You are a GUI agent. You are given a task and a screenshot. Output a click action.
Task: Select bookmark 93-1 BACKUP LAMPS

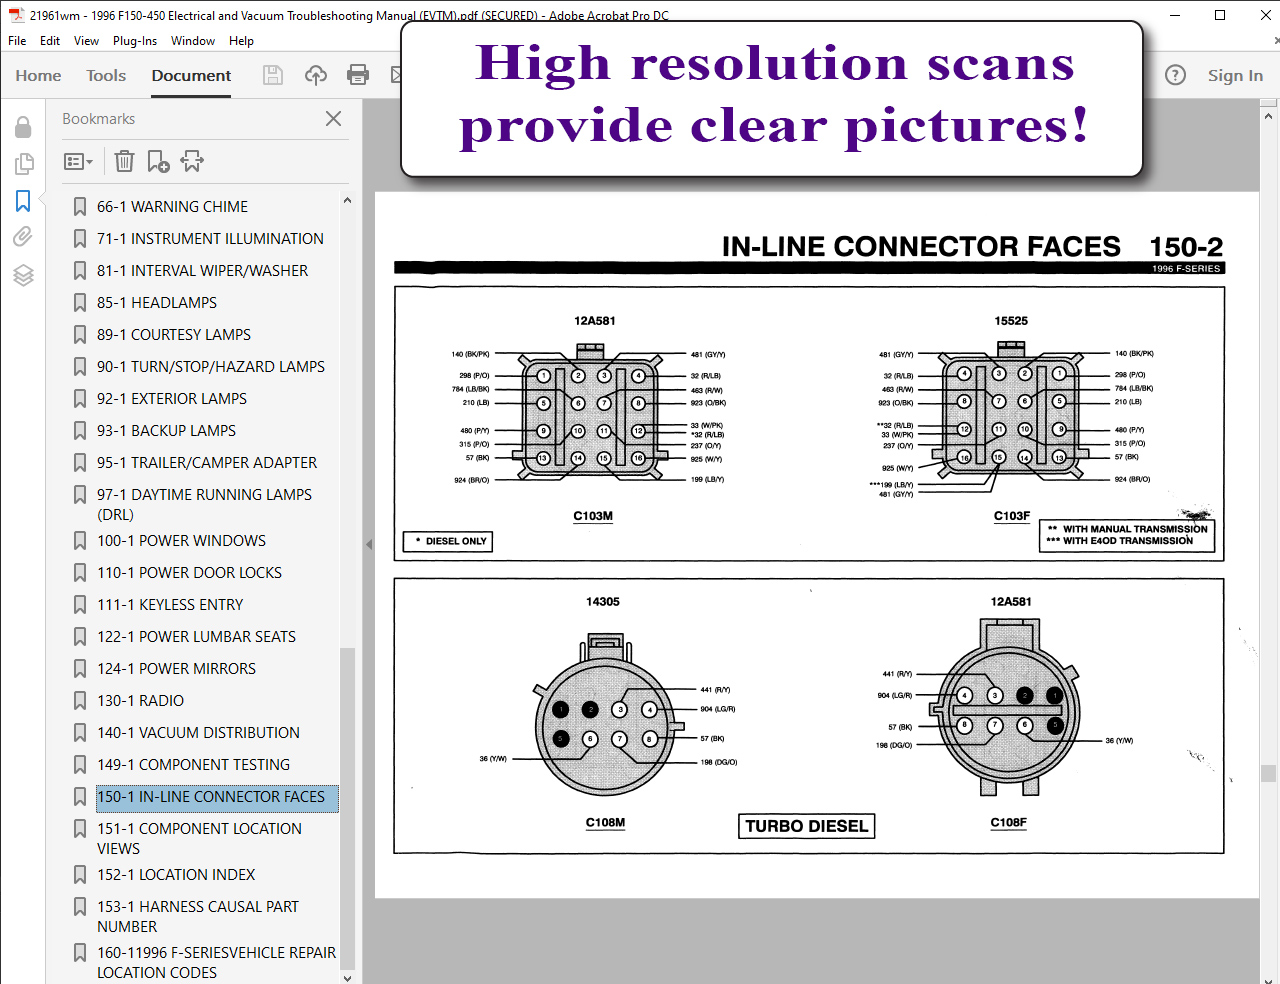166,430
